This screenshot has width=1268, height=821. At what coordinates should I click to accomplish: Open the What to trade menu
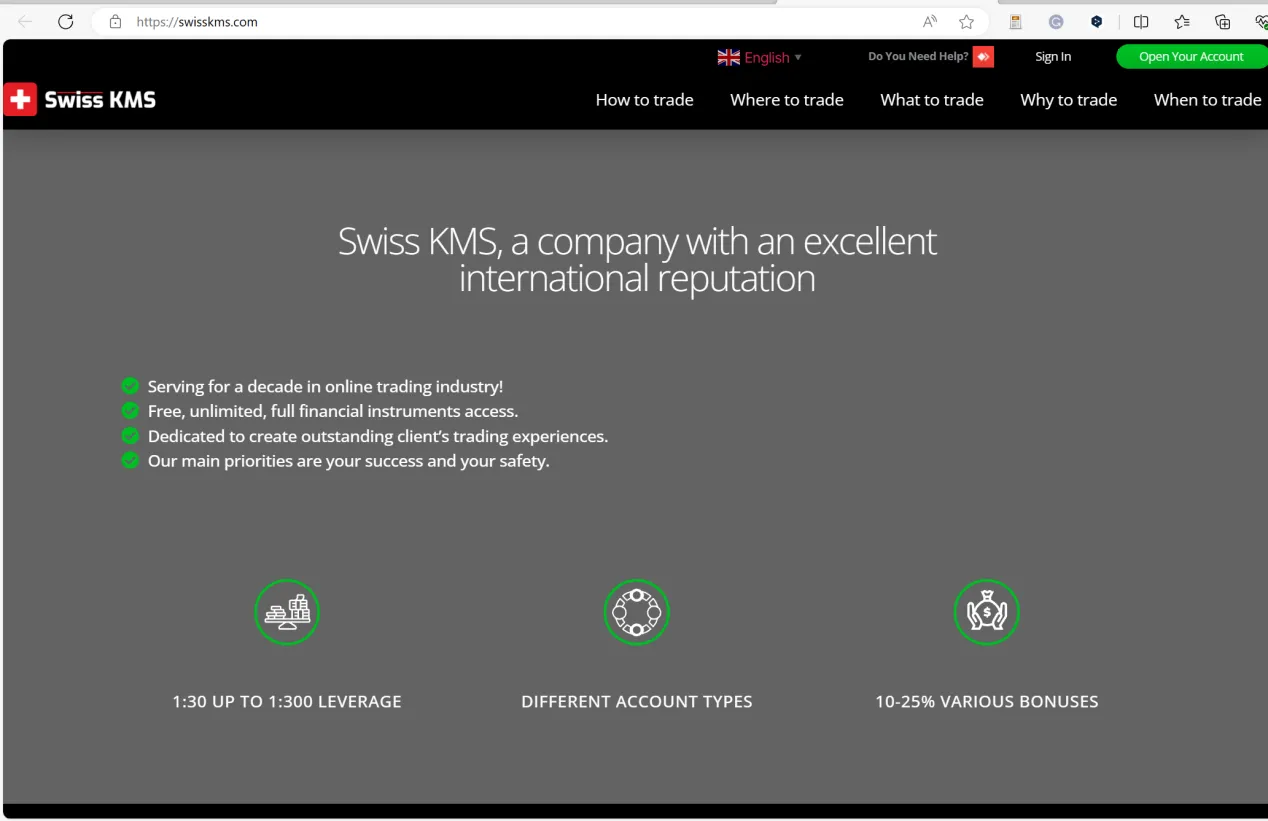(932, 100)
